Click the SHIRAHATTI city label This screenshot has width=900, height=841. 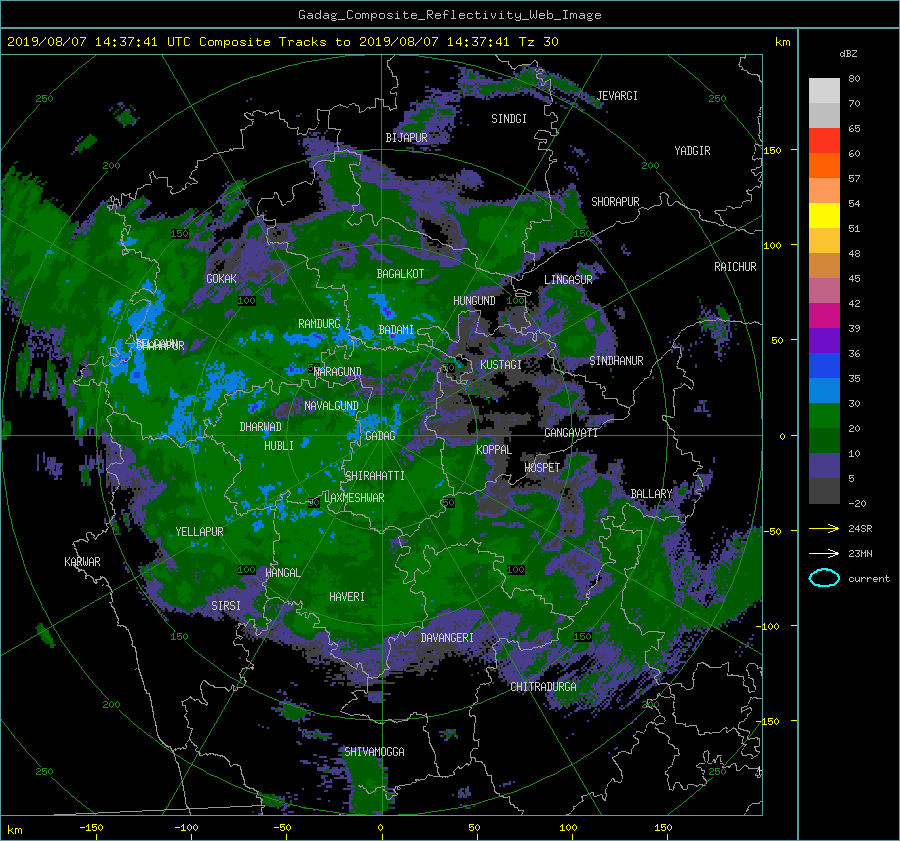point(375,476)
